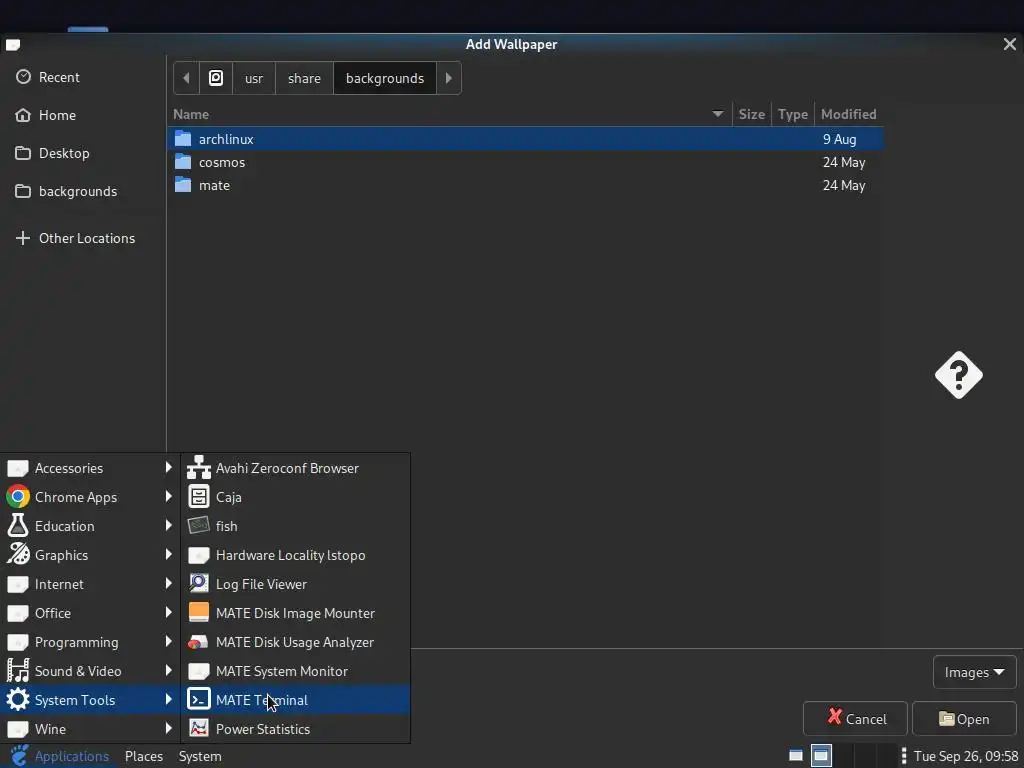The width and height of the screenshot is (1024, 768).
Task: Click the dialog title bar icon
Action: (13, 44)
